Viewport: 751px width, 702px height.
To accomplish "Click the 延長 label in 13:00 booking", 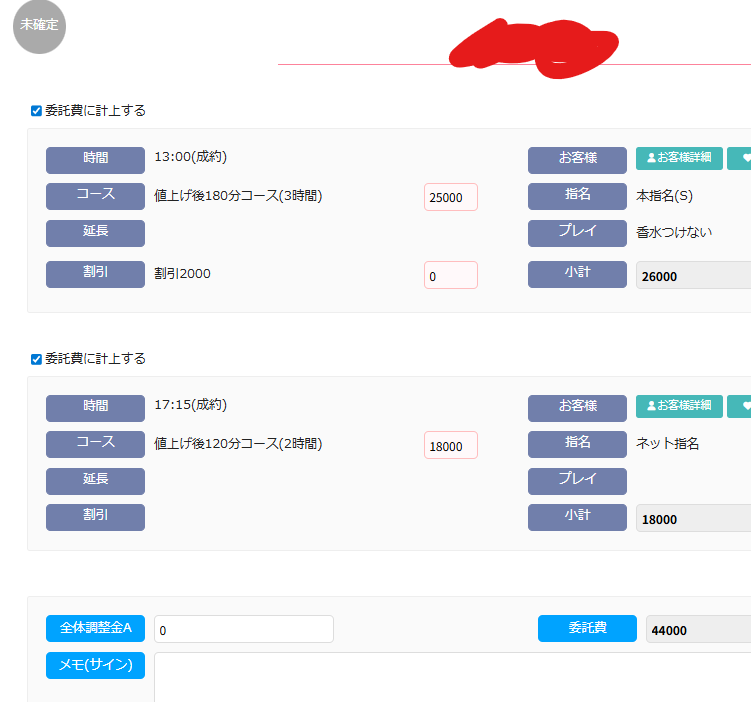I will (95, 233).
